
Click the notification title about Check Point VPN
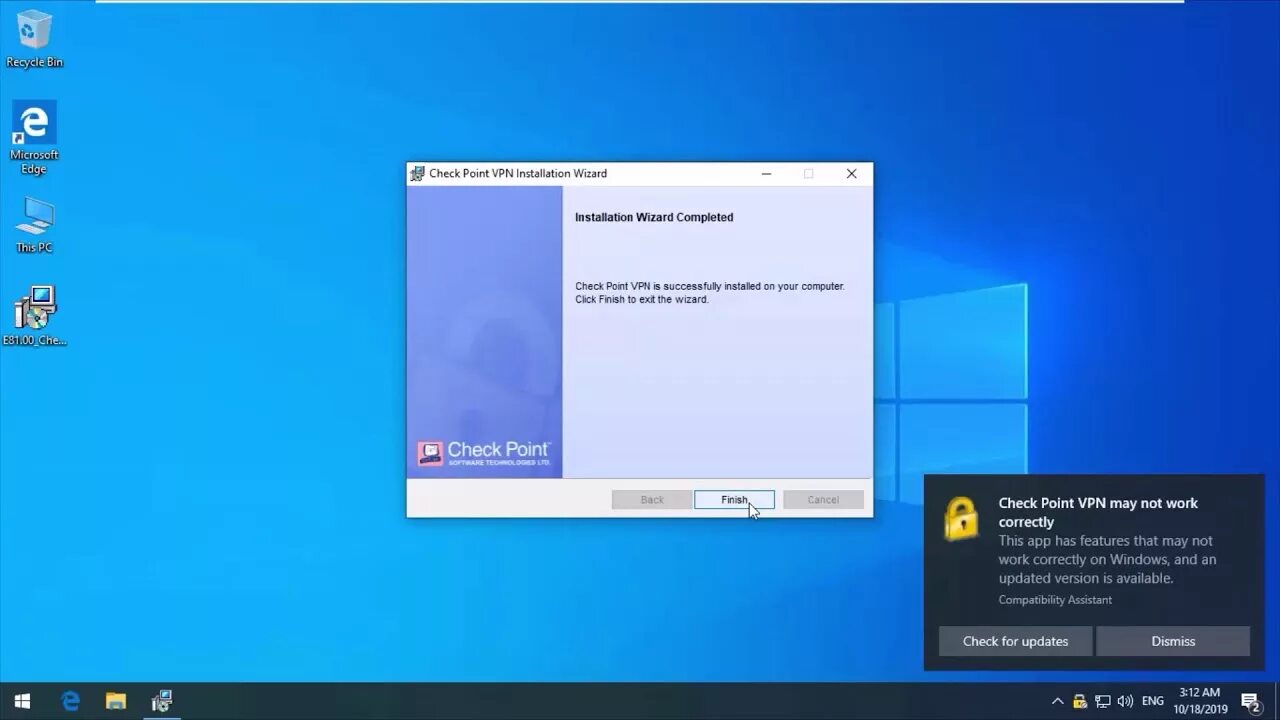point(1098,512)
